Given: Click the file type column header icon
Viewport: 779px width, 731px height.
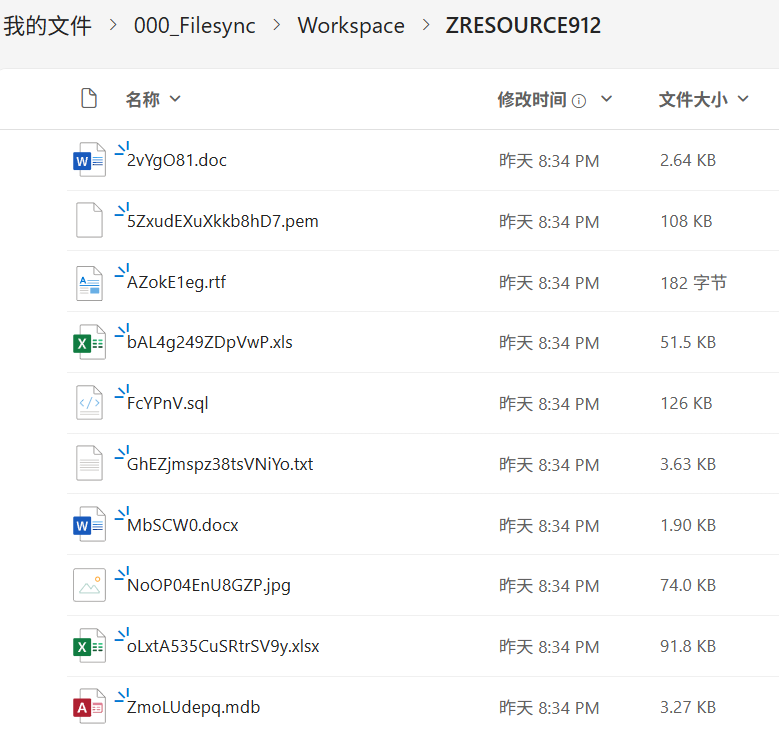Looking at the screenshot, I should 89,98.
